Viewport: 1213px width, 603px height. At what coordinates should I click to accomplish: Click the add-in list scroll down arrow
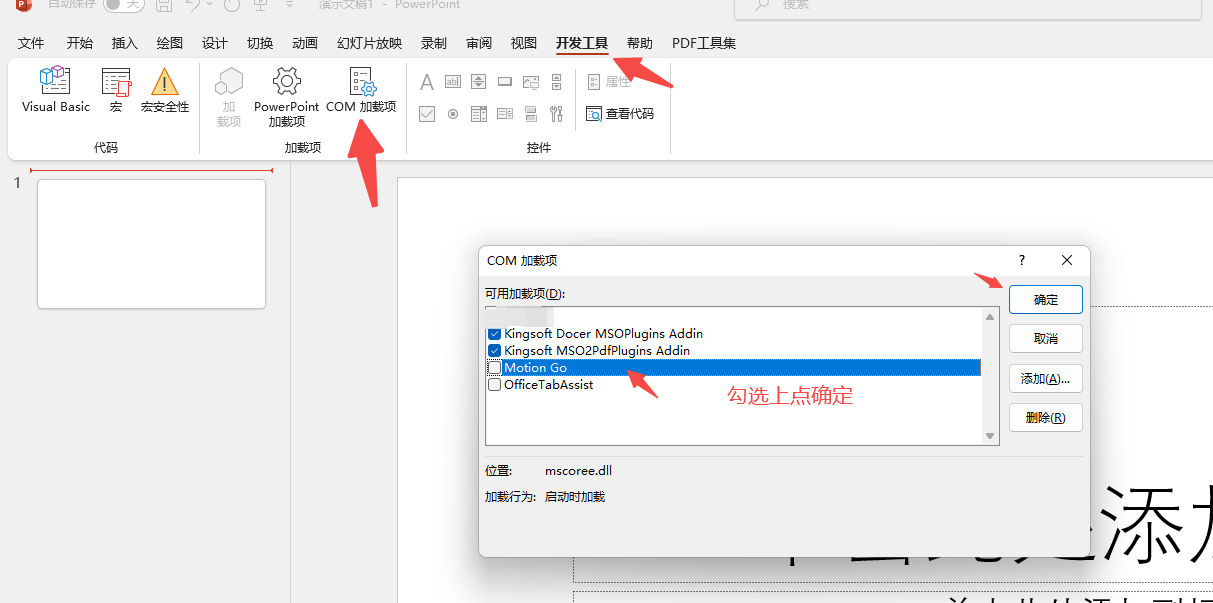pos(990,436)
